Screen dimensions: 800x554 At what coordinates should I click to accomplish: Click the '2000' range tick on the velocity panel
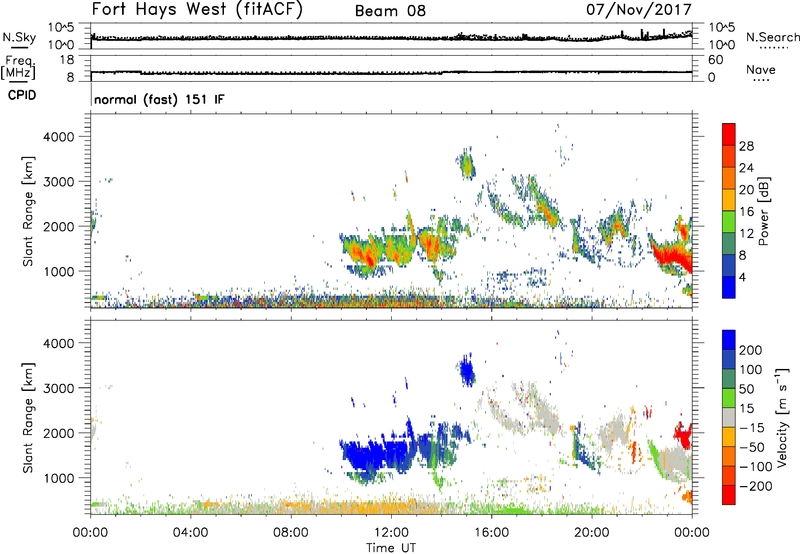click(59, 433)
